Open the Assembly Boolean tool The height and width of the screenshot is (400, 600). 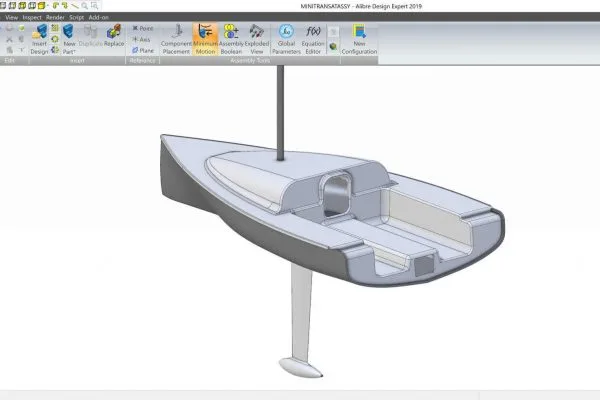coord(231,39)
